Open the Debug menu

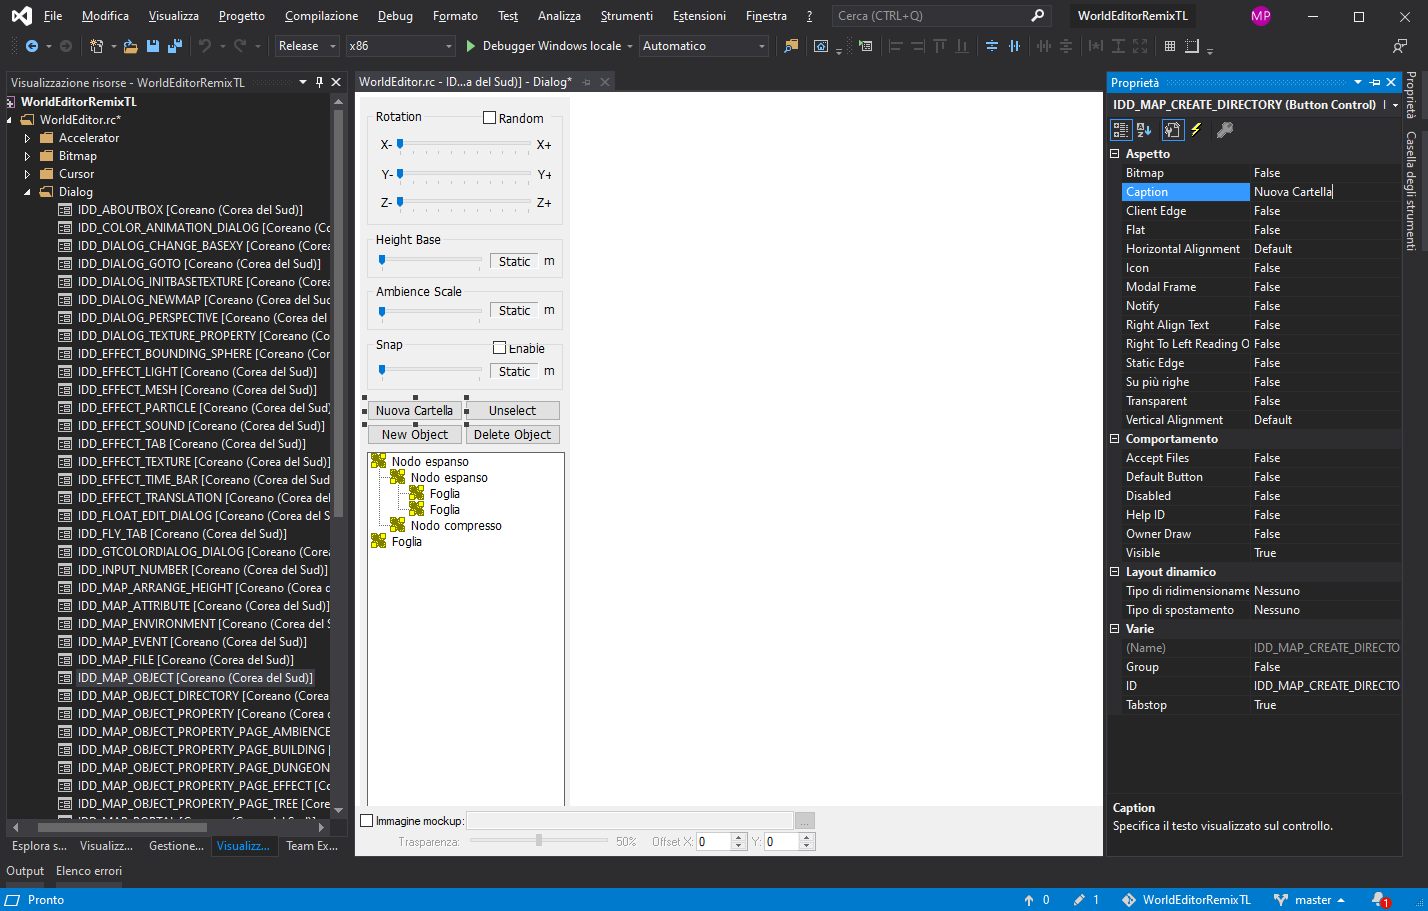395,15
